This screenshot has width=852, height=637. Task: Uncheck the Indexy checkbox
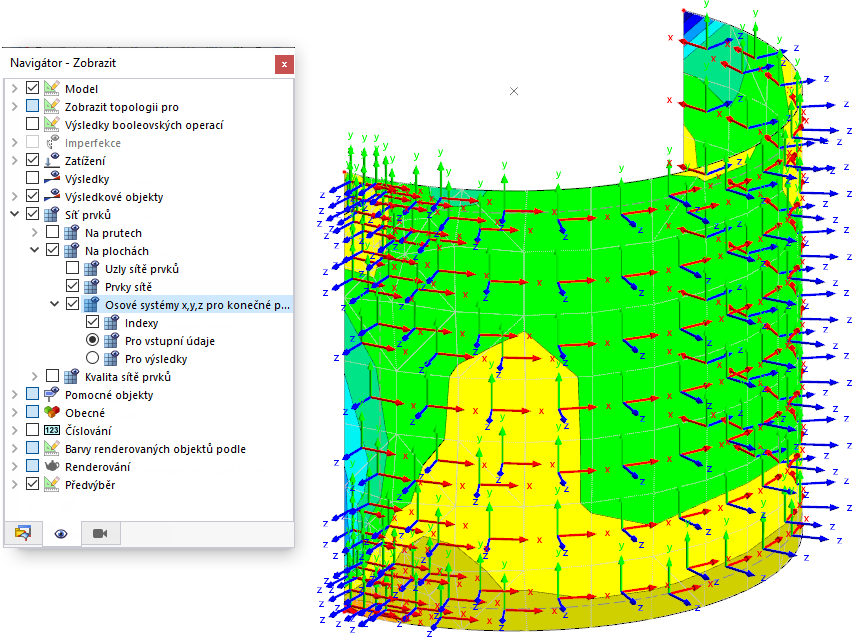click(92, 323)
